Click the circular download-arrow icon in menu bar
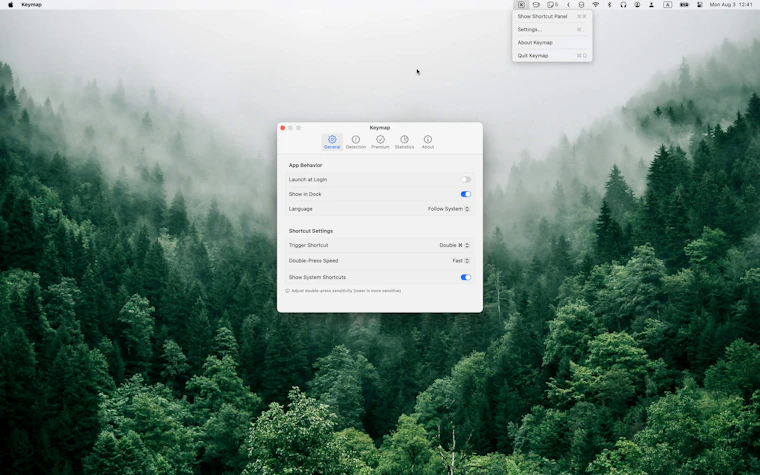 point(637,4)
